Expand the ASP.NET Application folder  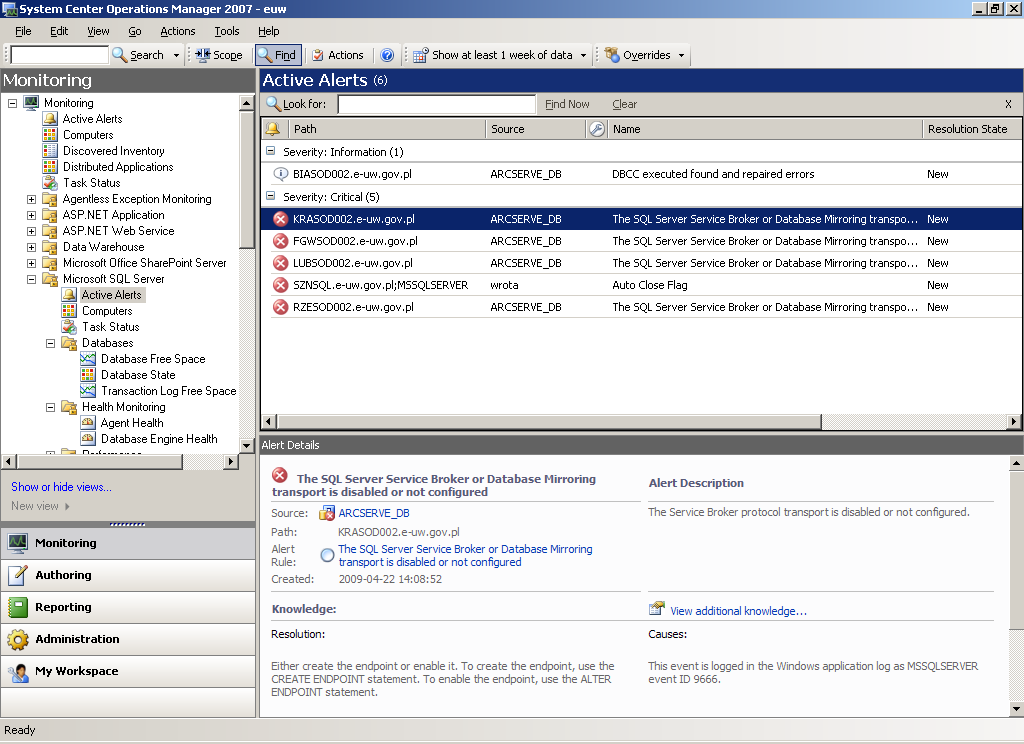point(31,215)
